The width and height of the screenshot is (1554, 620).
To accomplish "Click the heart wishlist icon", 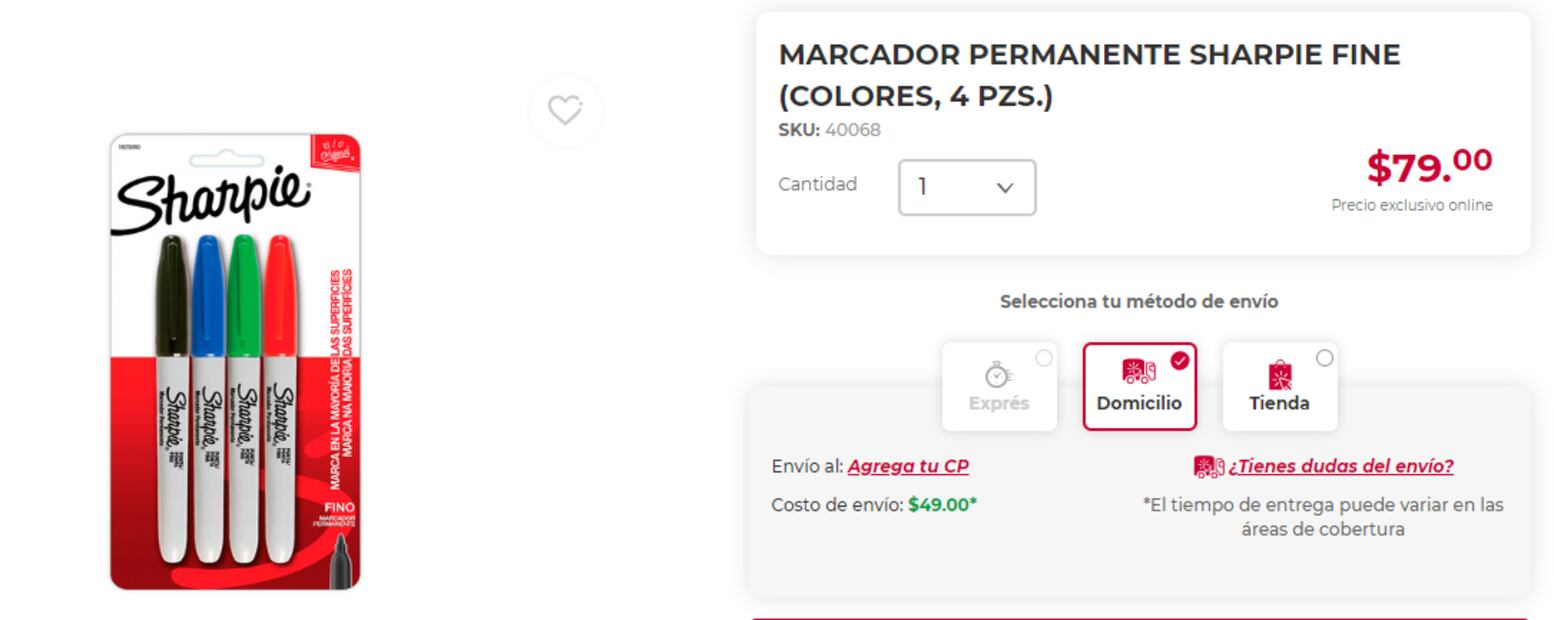I will point(565,110).
